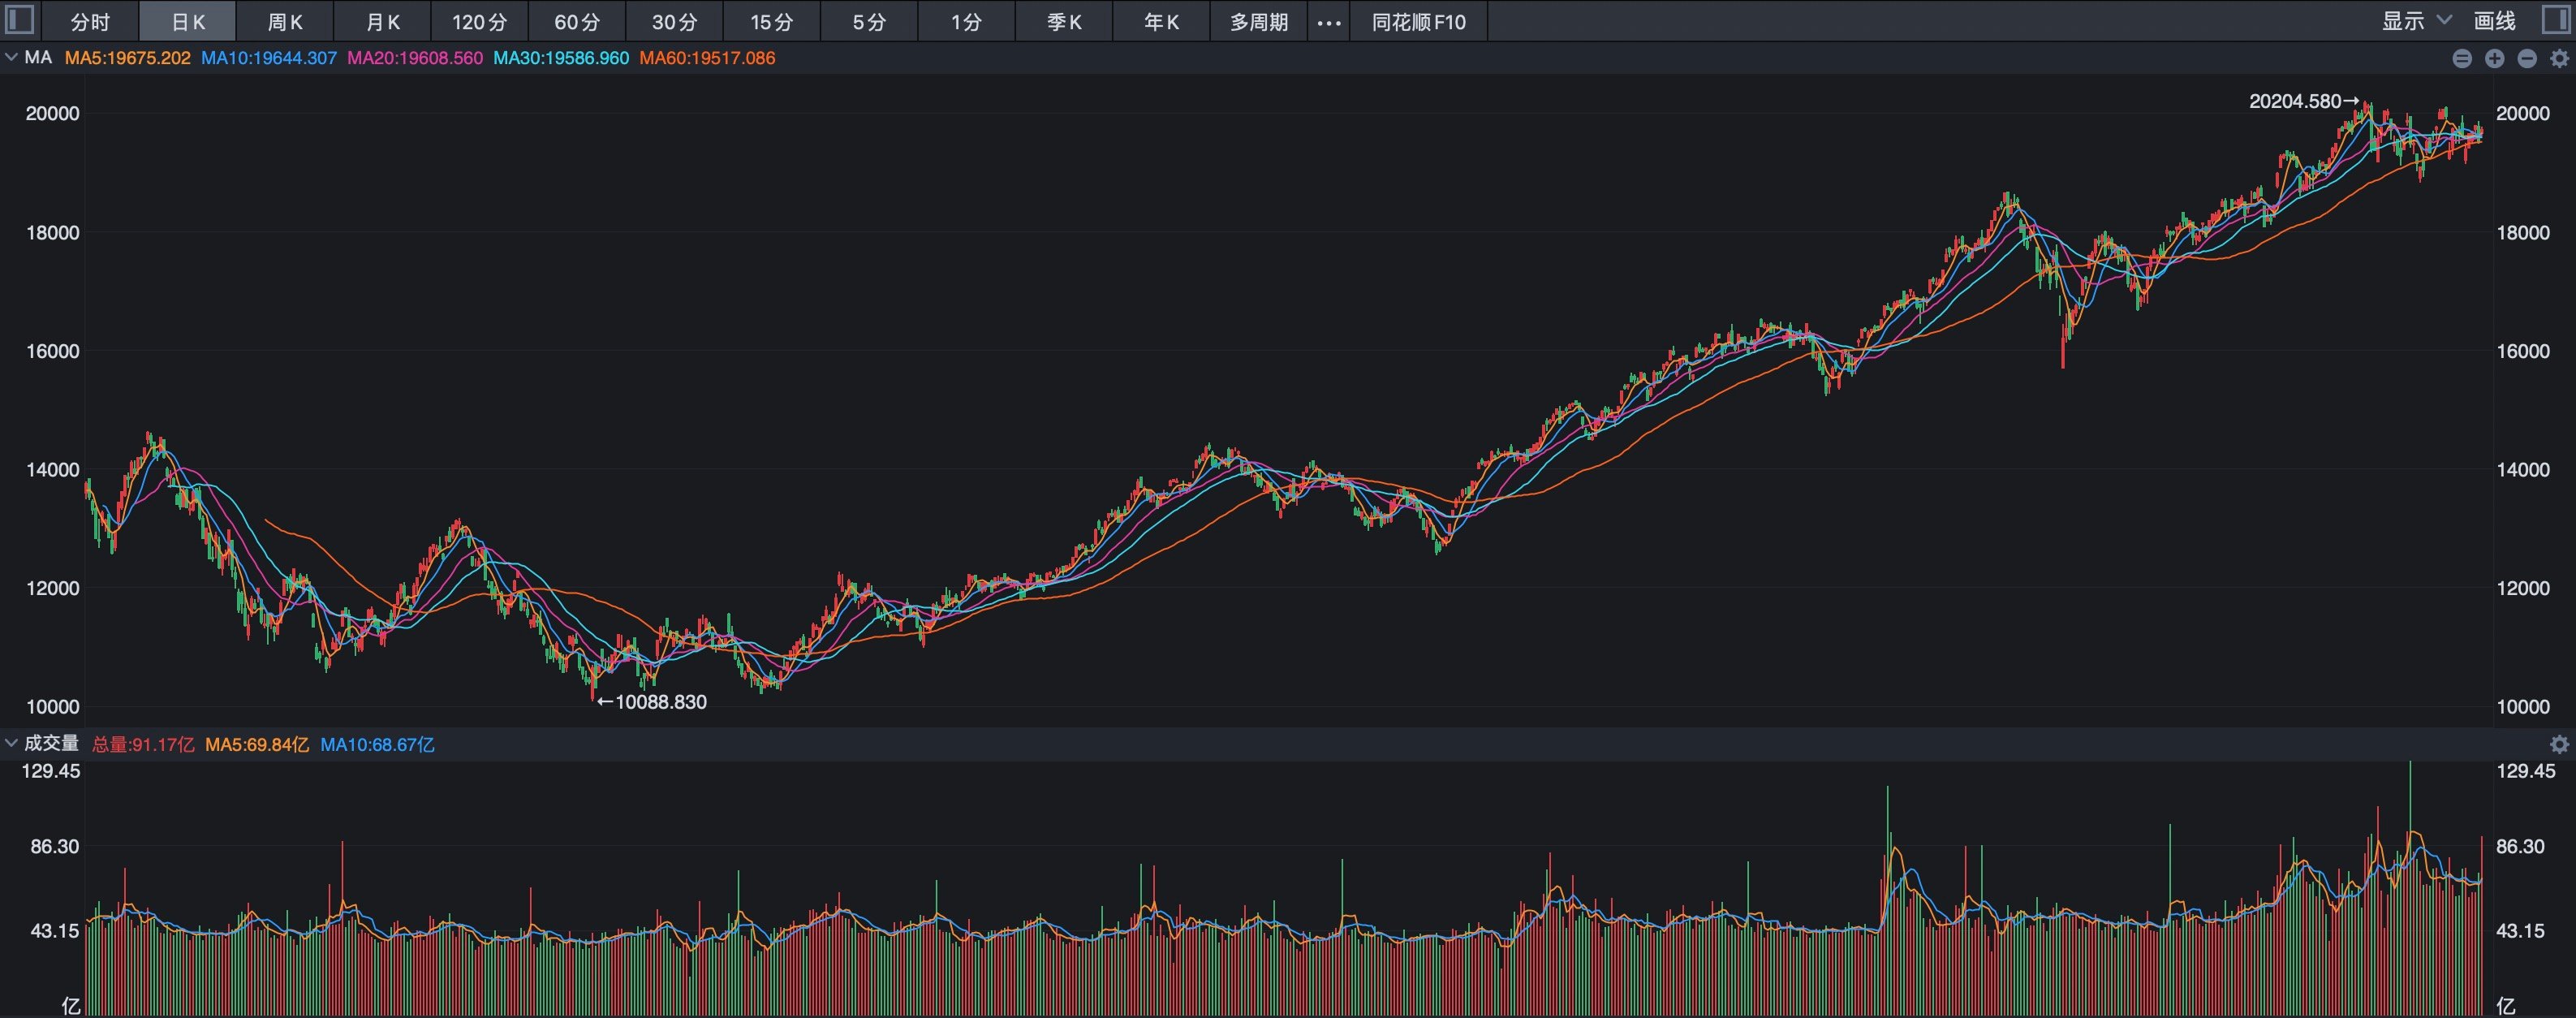Click the 成交量 indicator name label
This screenshot has width=2576, height=1018.
coord(51,743)
